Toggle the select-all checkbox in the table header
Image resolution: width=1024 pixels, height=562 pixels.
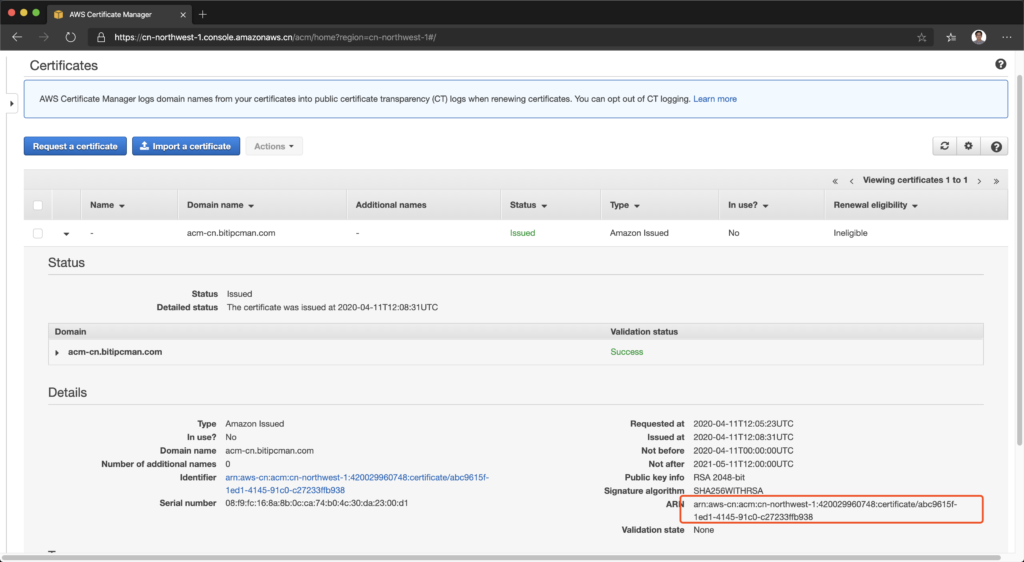[x=38, y=205]
